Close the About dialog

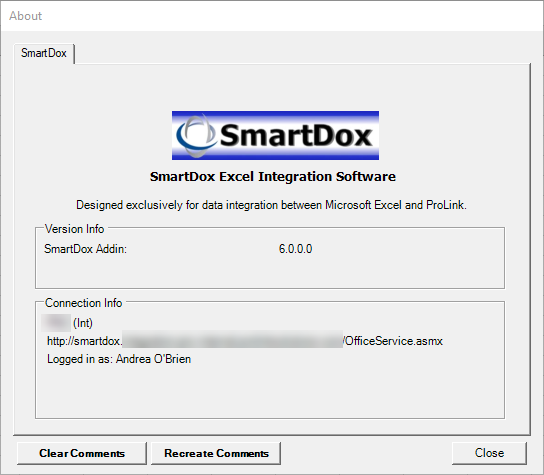[489, 453]
